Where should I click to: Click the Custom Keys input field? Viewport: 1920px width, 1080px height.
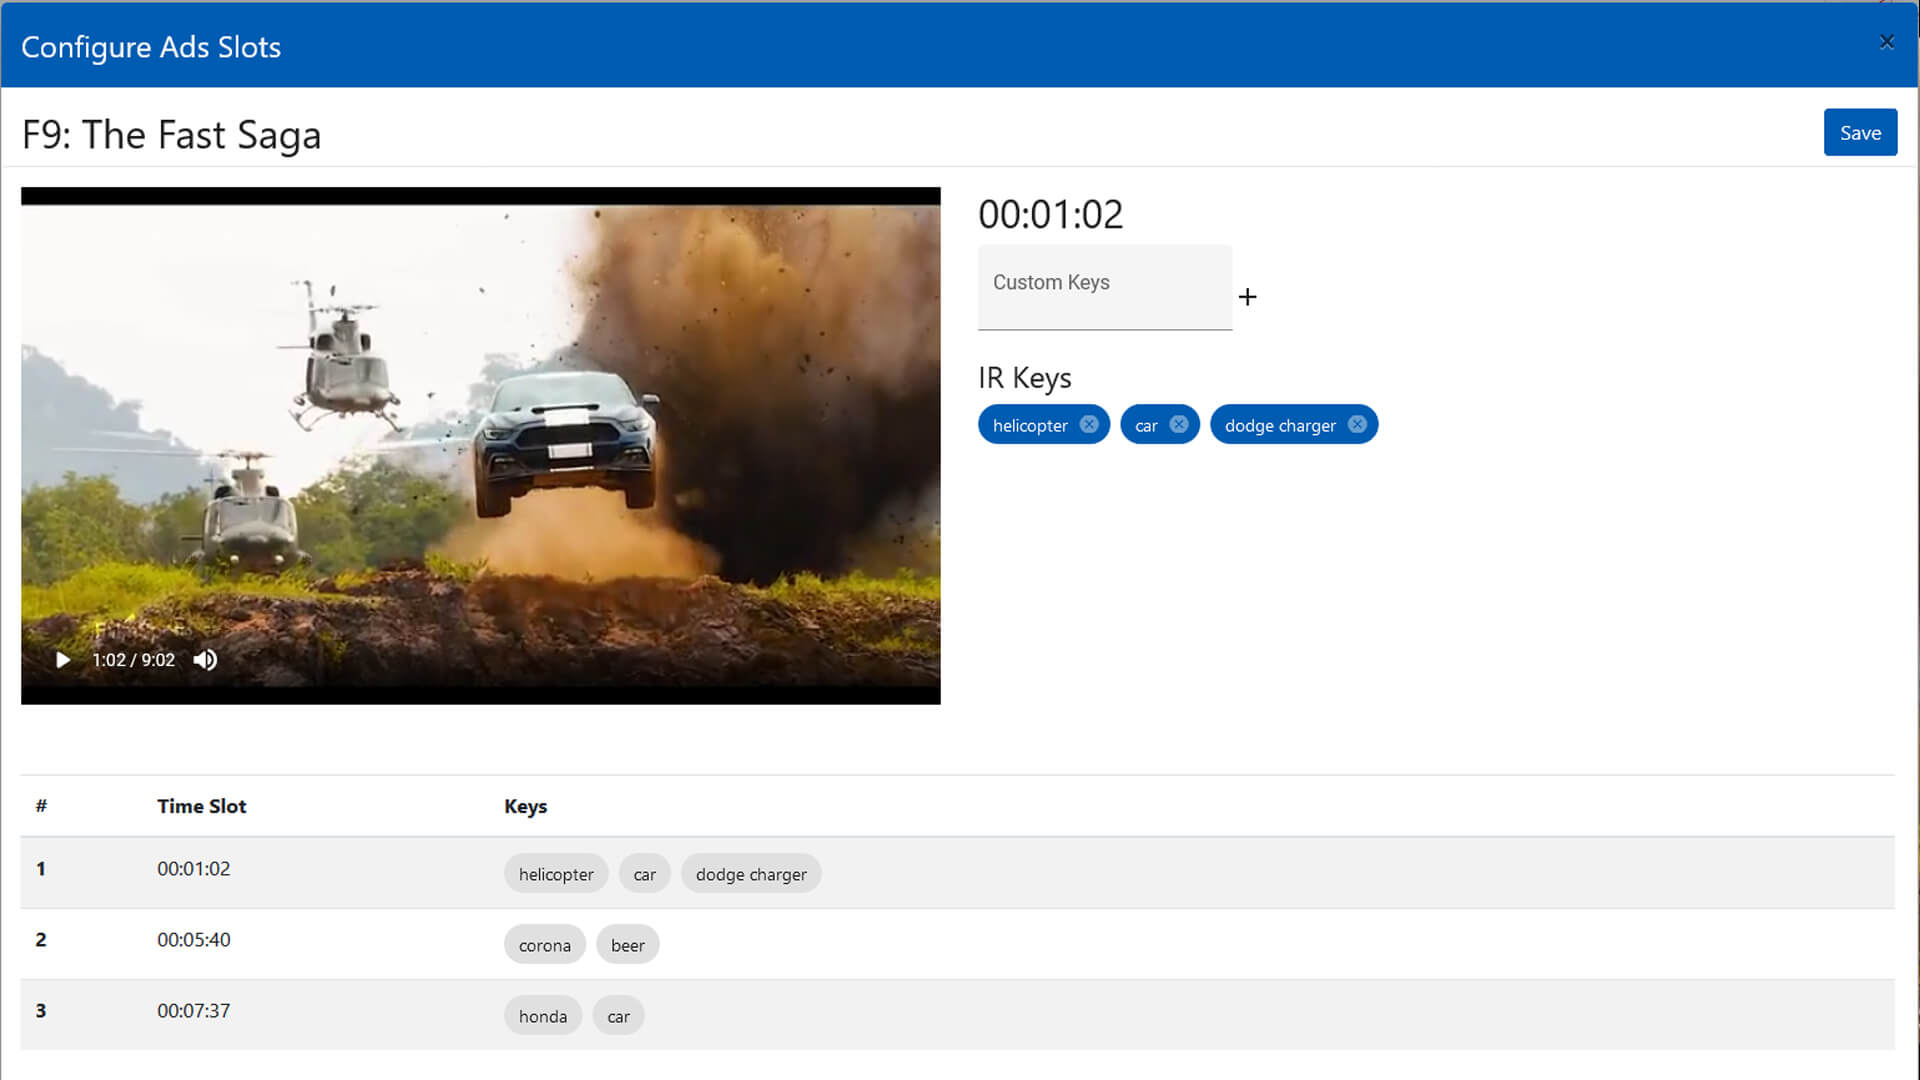(x=1105, y=287)
